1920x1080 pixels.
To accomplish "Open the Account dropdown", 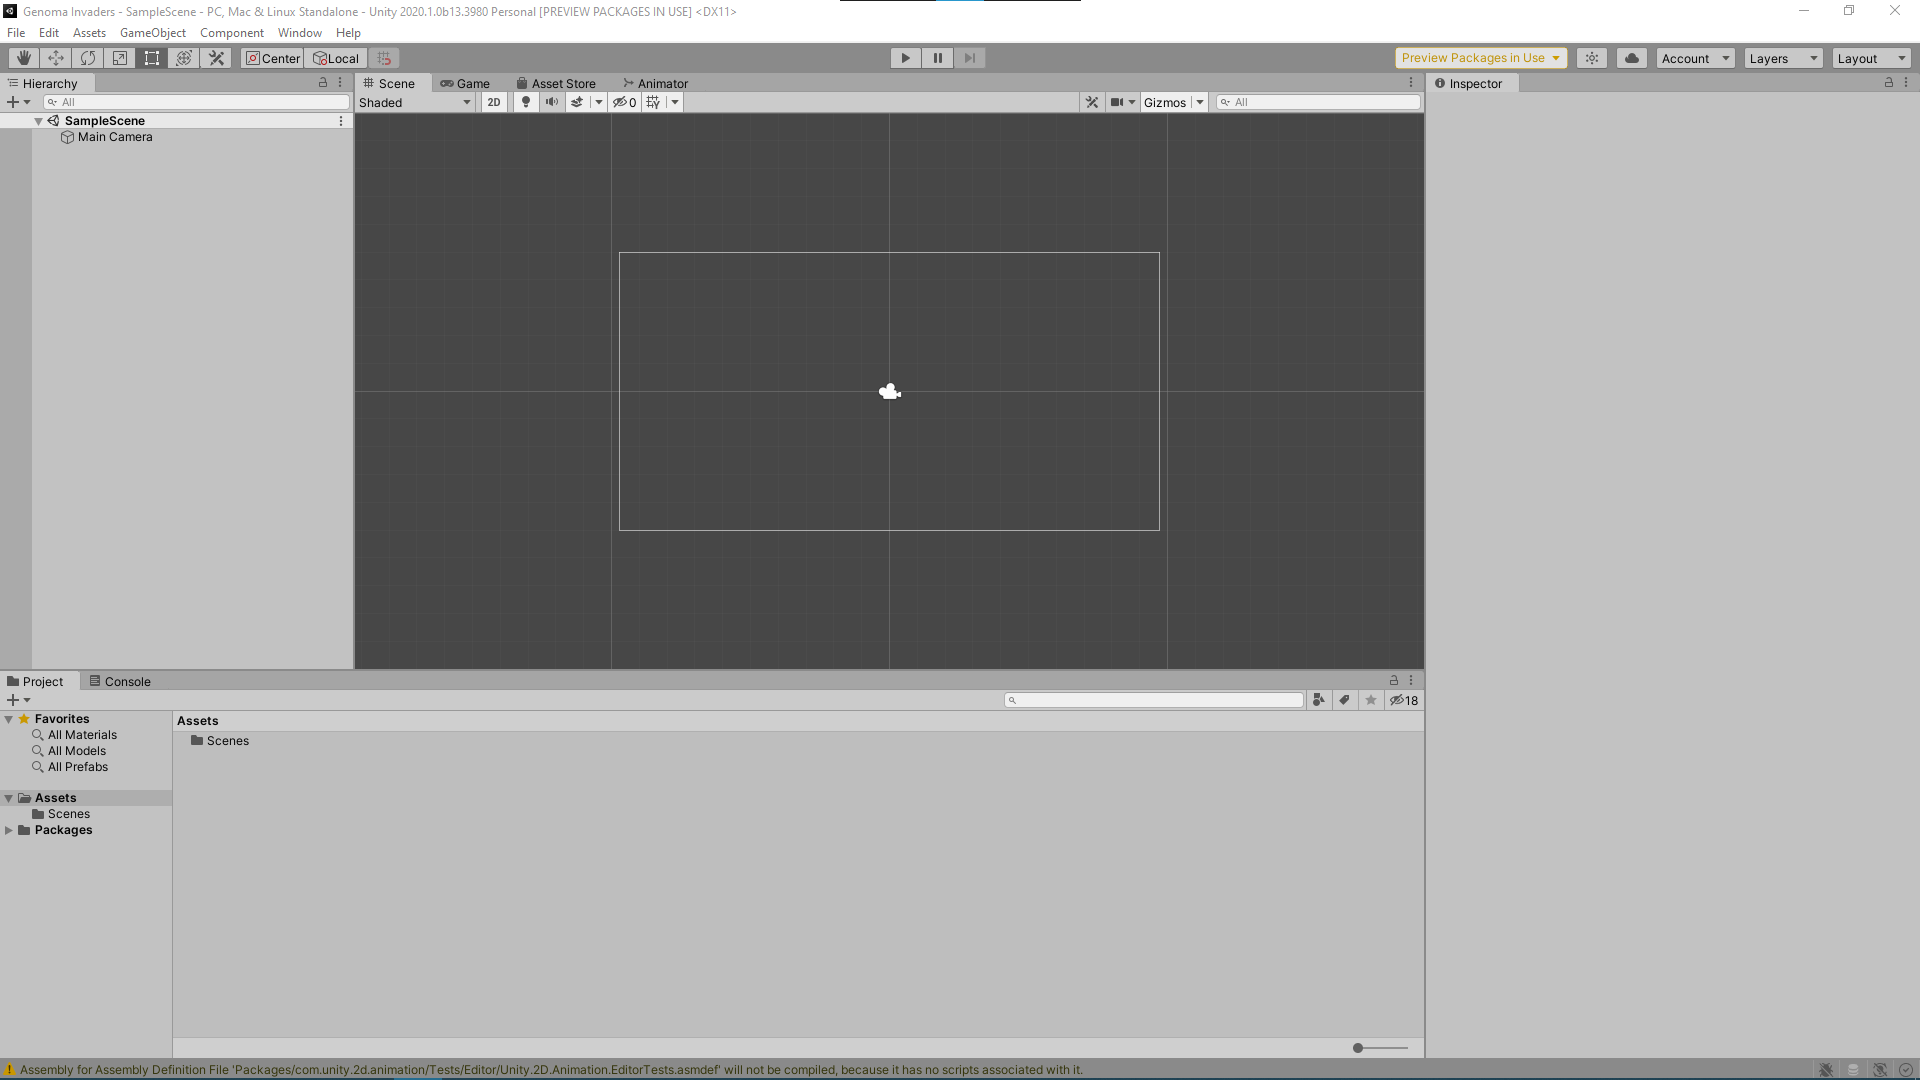I will tap(1695, 58).
